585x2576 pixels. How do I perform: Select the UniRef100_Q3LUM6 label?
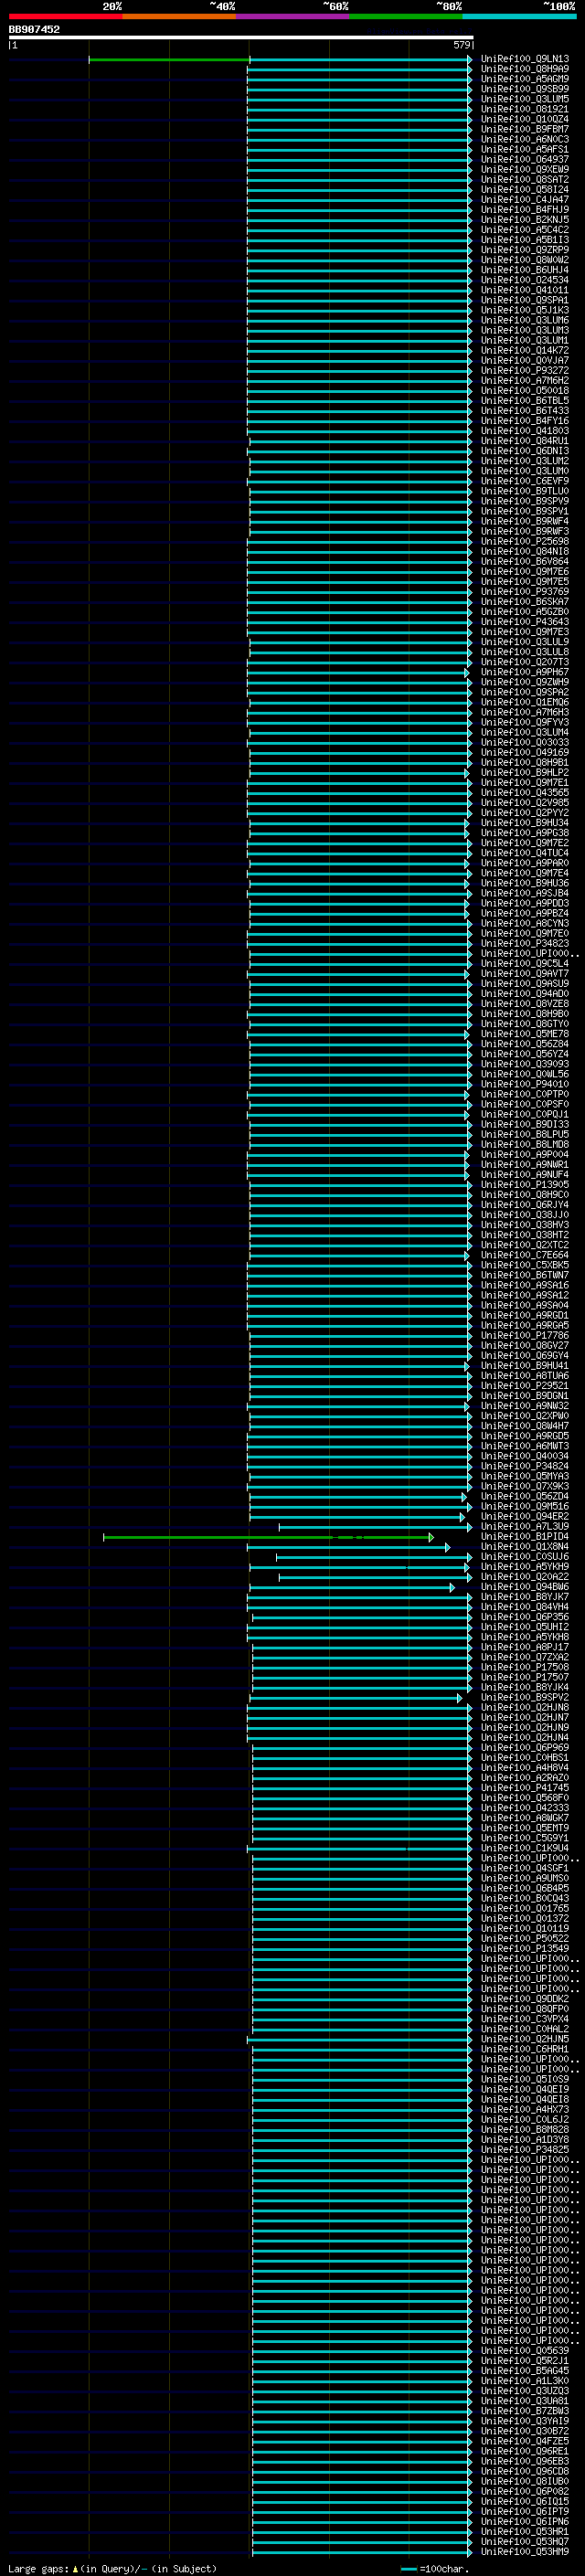(x=525, y=320)
